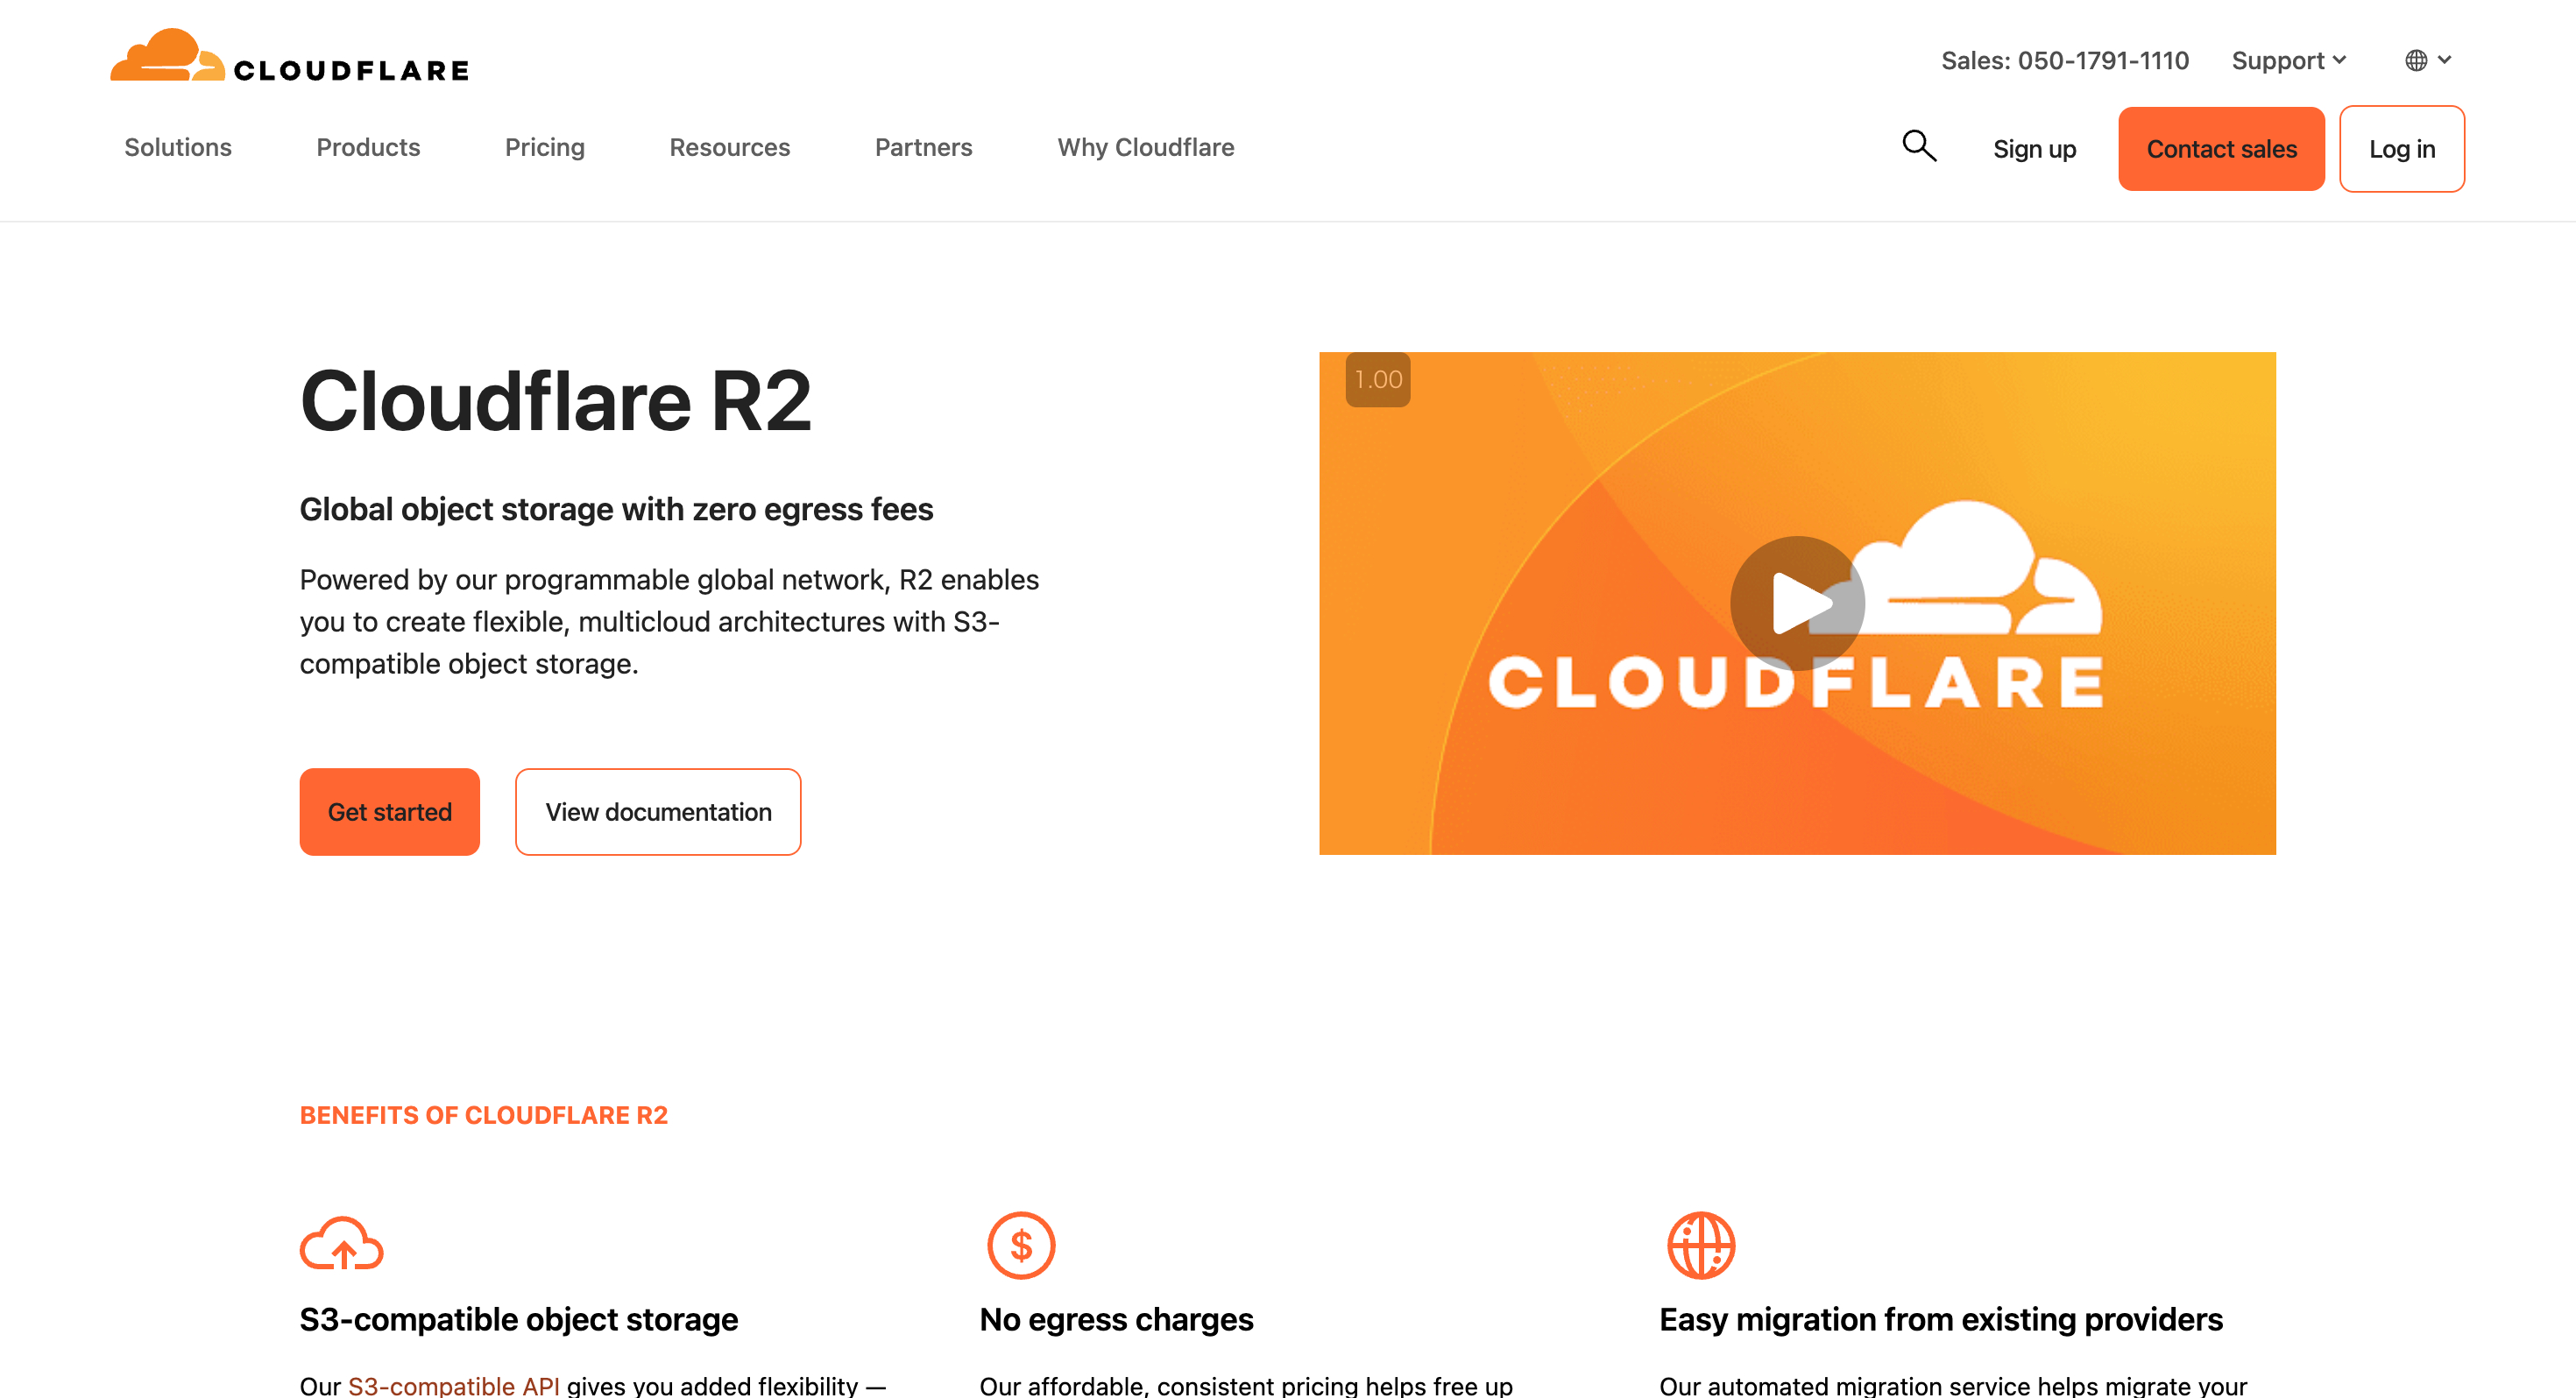The height and width of the screenshot is (1398, 2576).
Task: Open View documentation
Action: pyautogui.click(x=657, y=812)
